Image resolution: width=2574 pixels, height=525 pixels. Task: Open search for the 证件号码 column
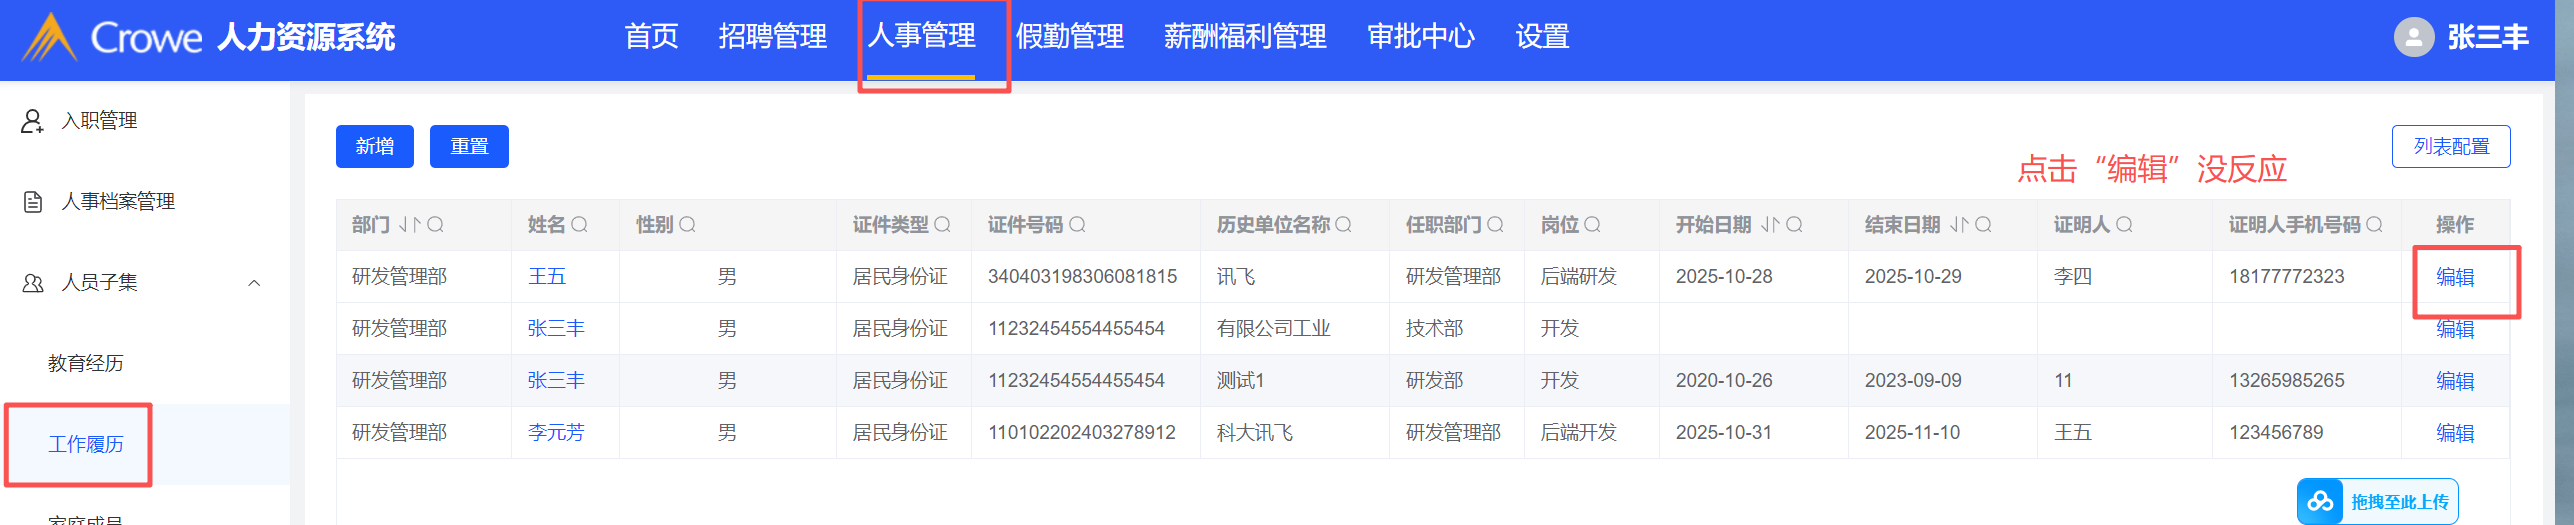tap(1077, 225)
